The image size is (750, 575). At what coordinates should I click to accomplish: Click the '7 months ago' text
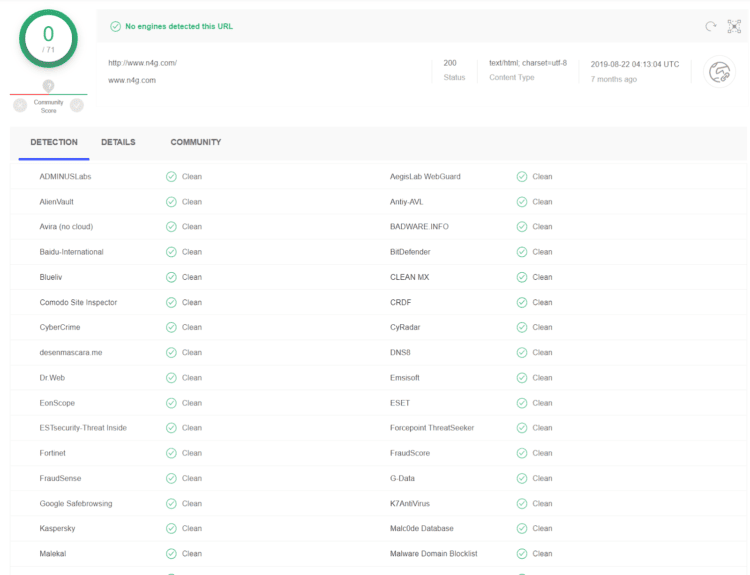click(x=614, y=79)
